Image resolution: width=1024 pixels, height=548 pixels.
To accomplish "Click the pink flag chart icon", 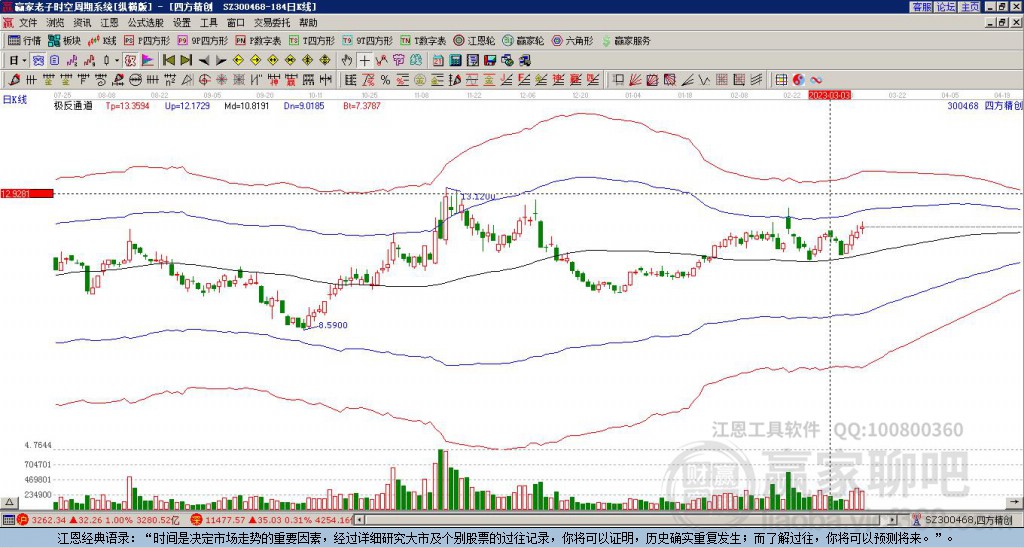I will pyautogui.click(x=148, y=60).
